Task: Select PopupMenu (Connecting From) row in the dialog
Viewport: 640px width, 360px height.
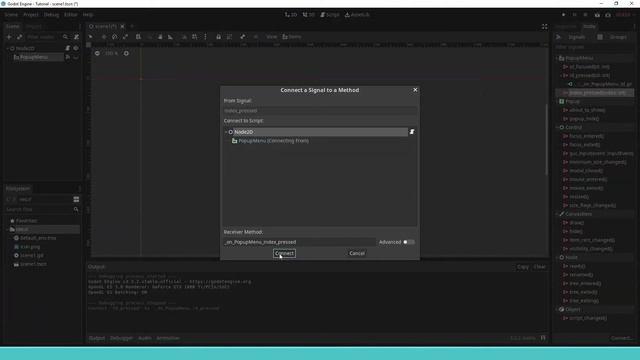Action: coord(273,141)
